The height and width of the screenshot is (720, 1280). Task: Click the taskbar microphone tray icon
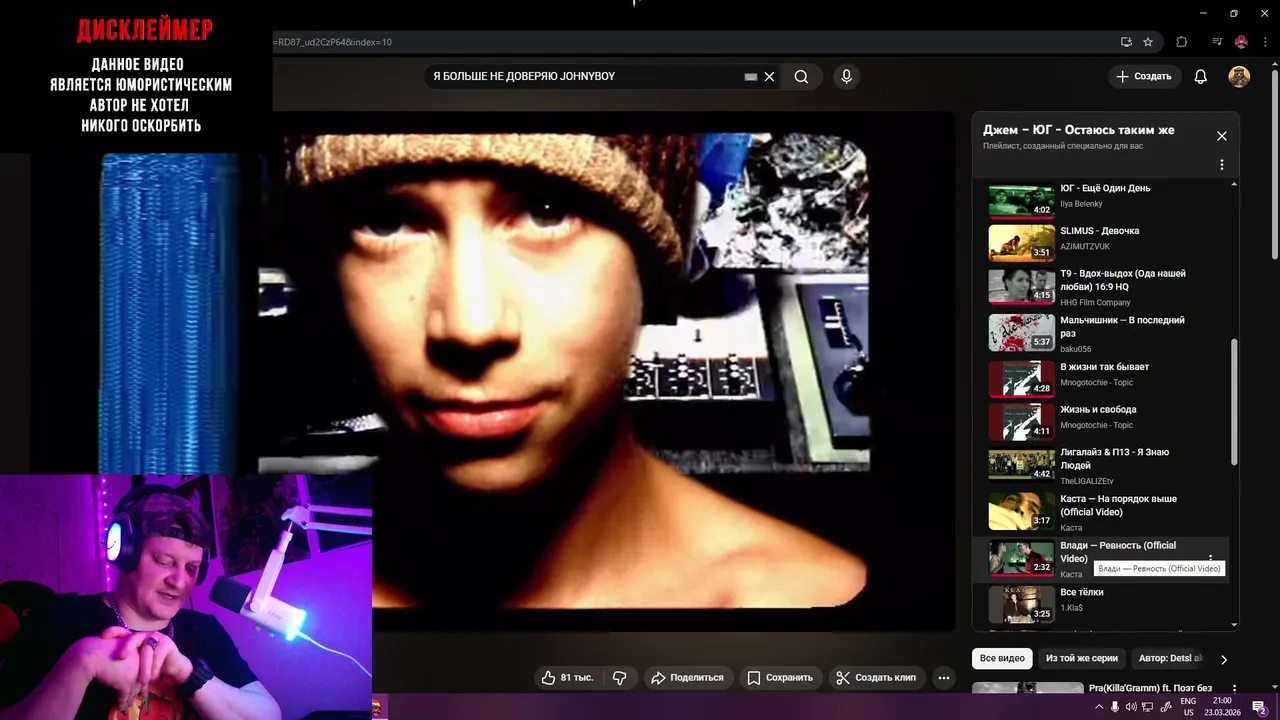(1115, 707)
